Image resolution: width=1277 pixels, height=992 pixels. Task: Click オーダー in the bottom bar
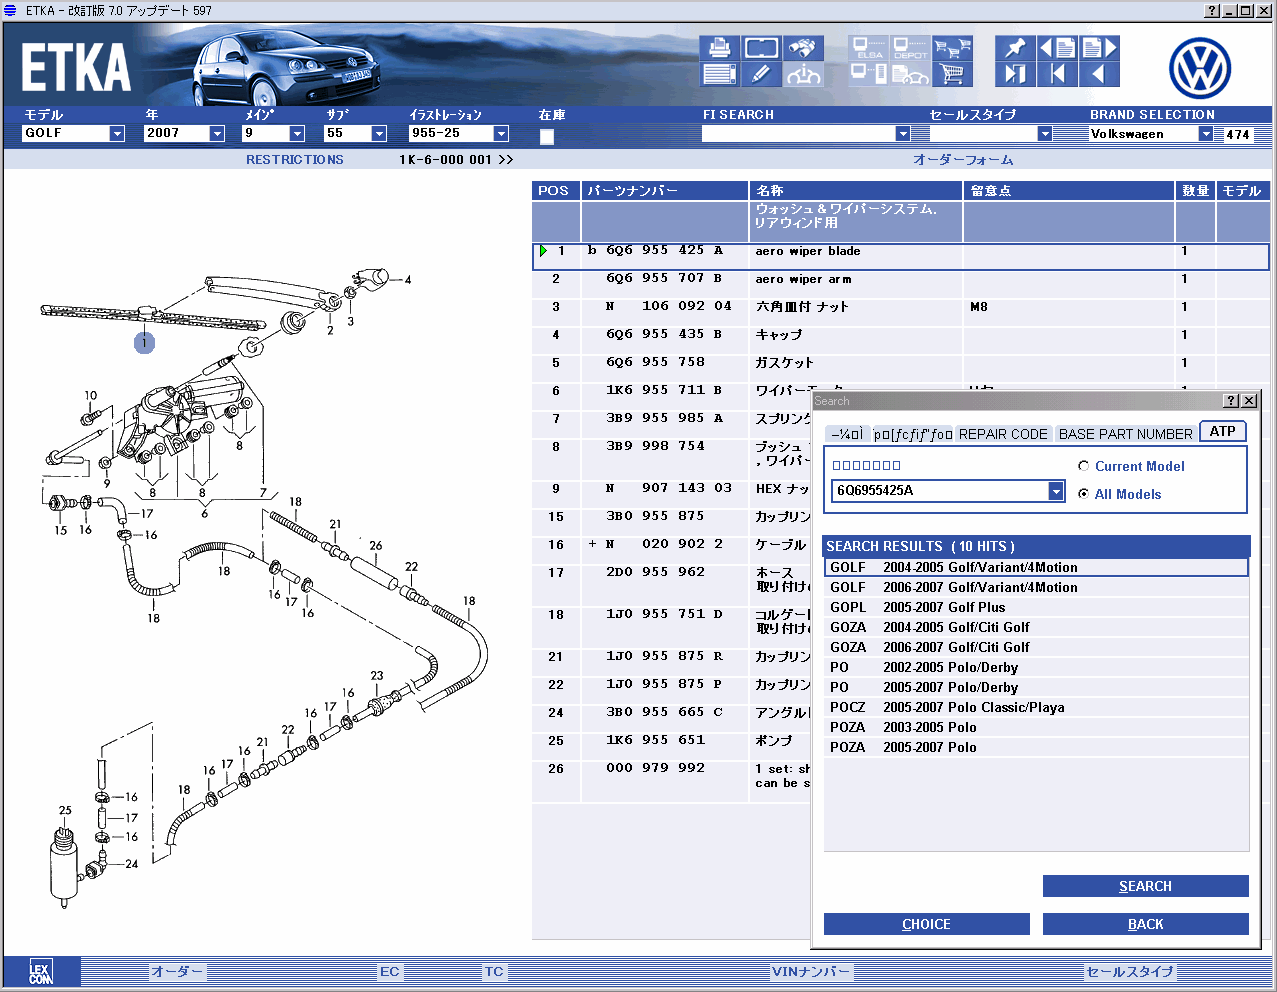click(x=177, y=971)
